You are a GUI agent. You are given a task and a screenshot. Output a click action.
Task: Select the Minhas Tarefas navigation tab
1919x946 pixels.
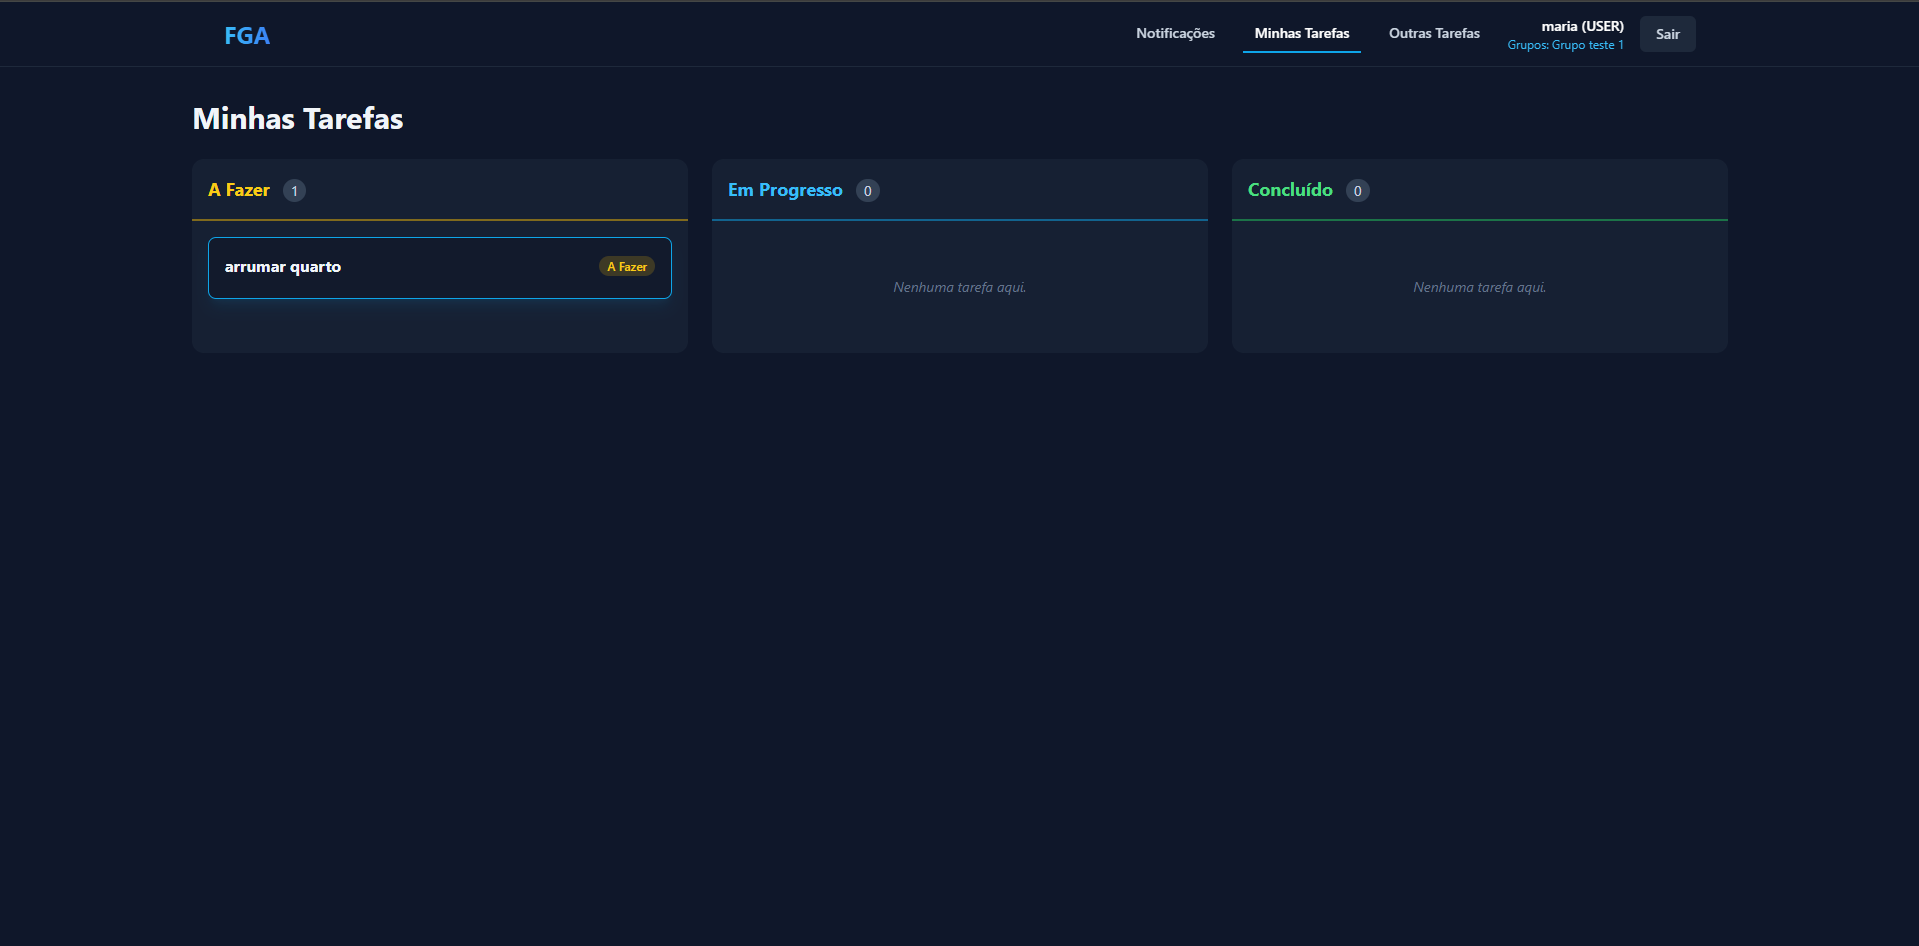click(x=1301, y=34)
